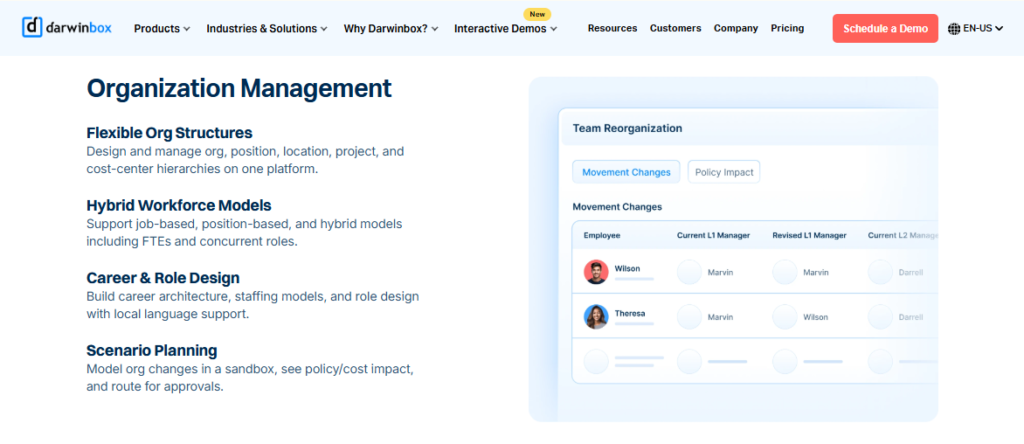Click Theresa's revised L1 manager Wilson

[x=816, y=317]
